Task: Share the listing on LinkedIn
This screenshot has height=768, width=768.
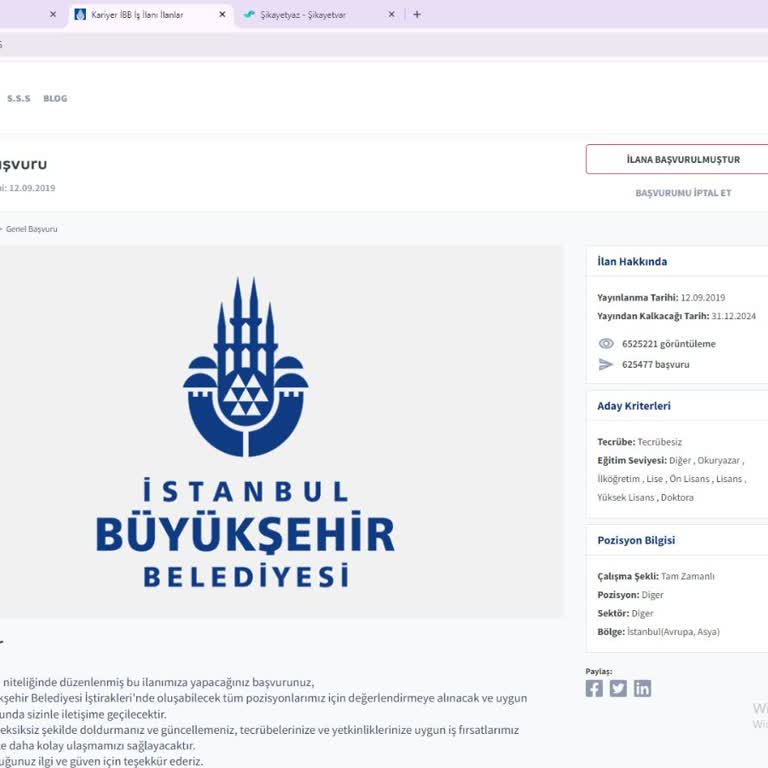Action: 642,688
